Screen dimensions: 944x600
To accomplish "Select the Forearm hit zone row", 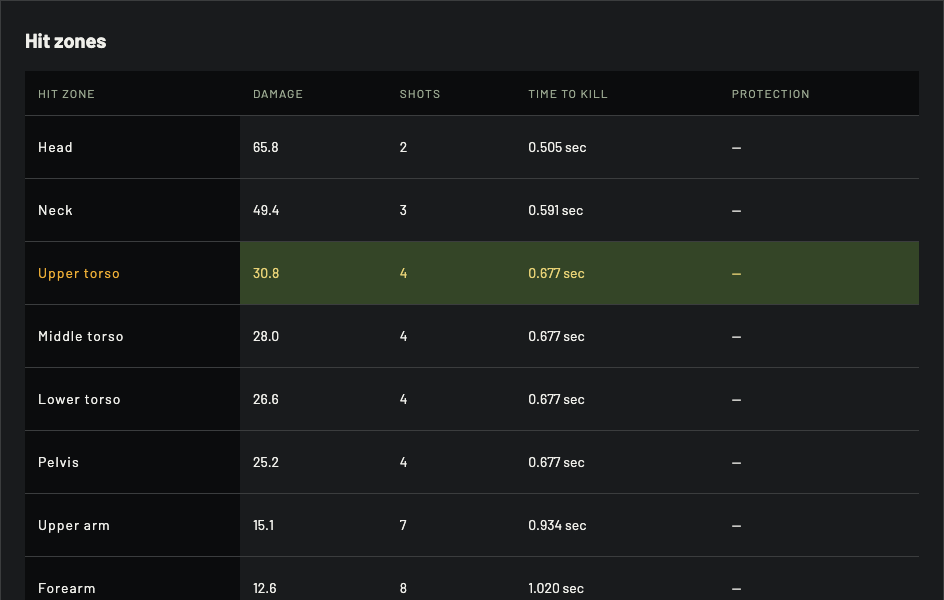I will click(x=471, y=579).
